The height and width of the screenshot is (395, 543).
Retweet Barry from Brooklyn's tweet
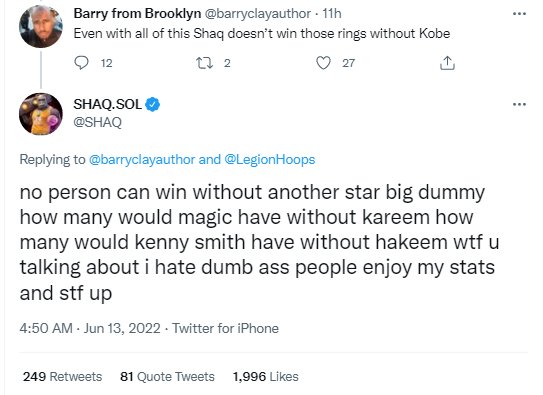click(x=203, y=63)
